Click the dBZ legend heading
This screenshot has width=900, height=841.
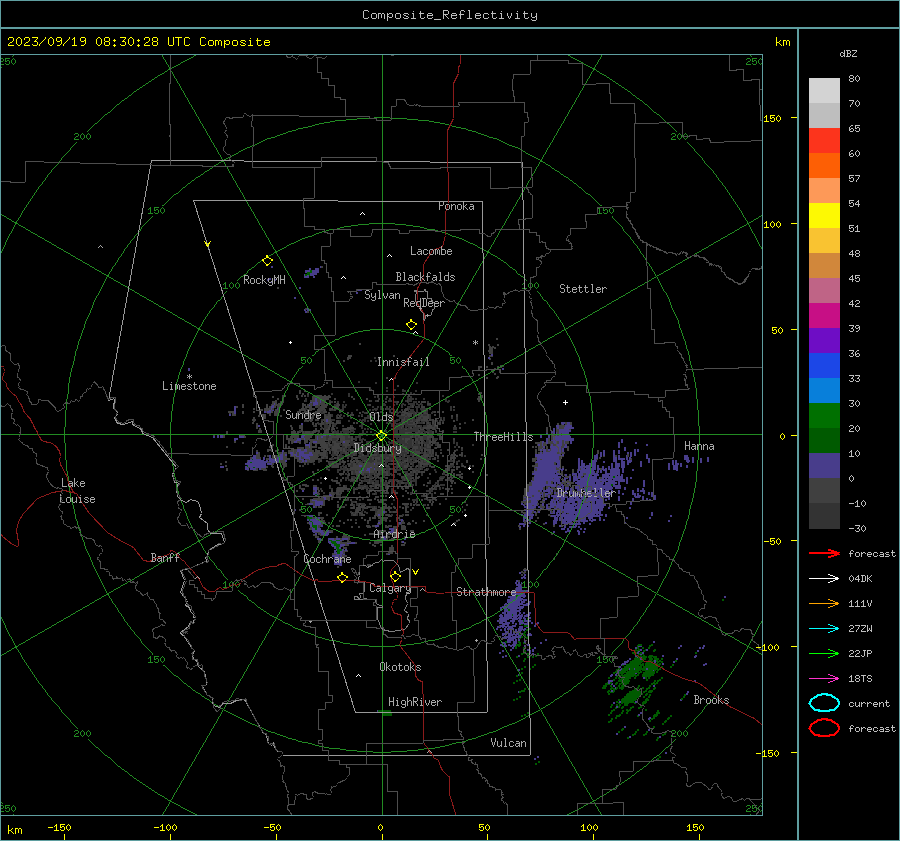[x=848, y=53]
